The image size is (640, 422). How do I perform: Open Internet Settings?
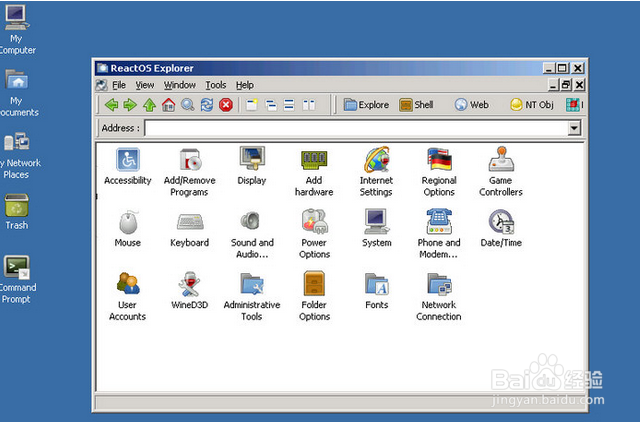point(376,172)
